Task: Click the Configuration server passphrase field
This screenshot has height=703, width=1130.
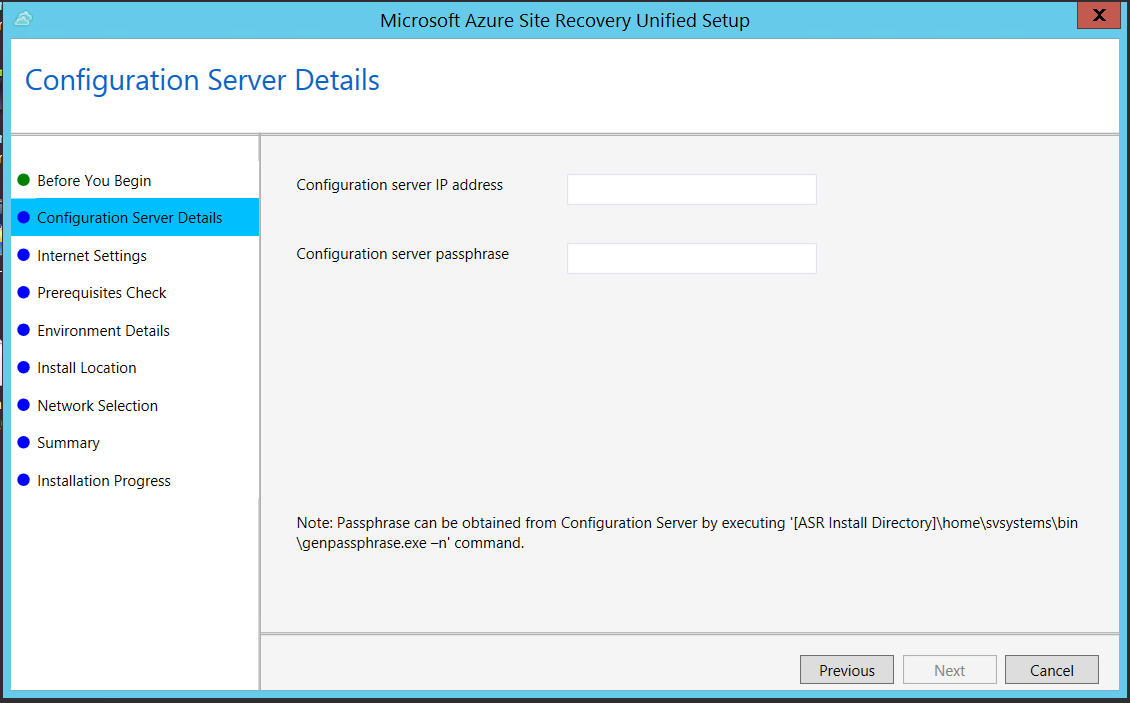Action: click(x=691, y=258)
